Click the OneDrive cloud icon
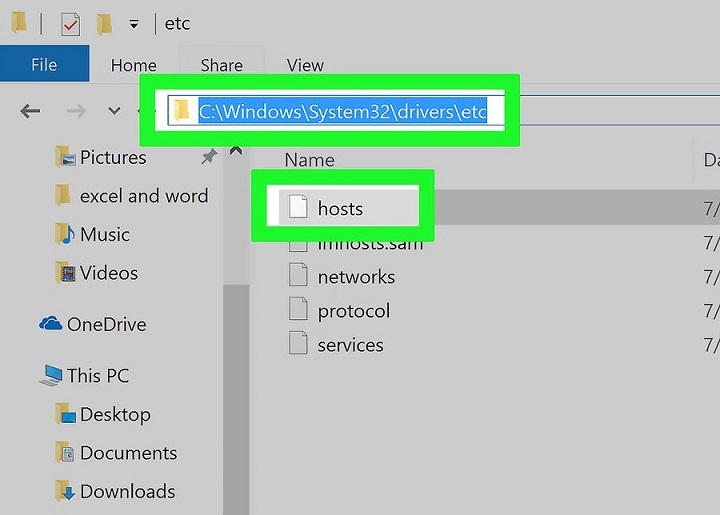The height and width of the screenshot is (515, 720). (x=51, y=324)
